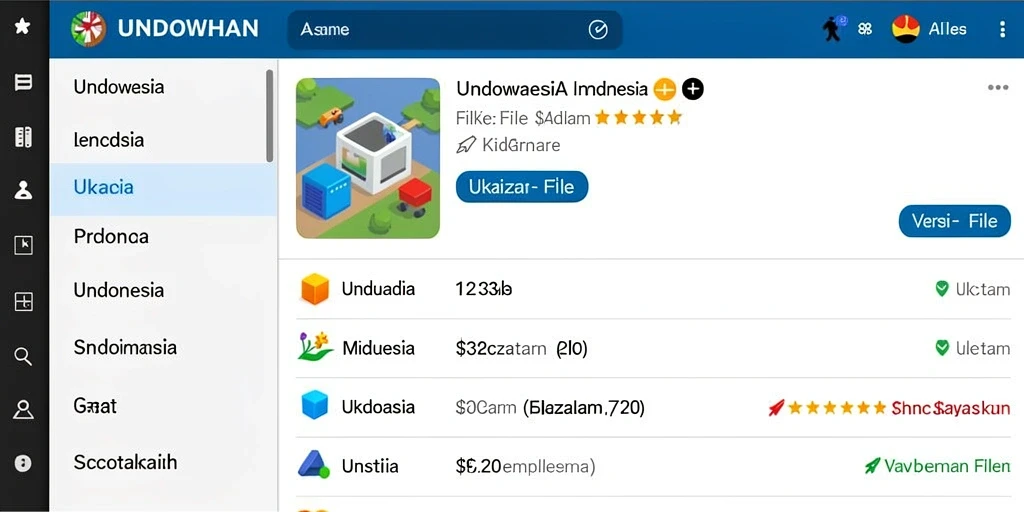Toggle green shield Uktam on Unduadia row
The width and height of the screenshot is (1024, 512).
click(x=942, y=289)
